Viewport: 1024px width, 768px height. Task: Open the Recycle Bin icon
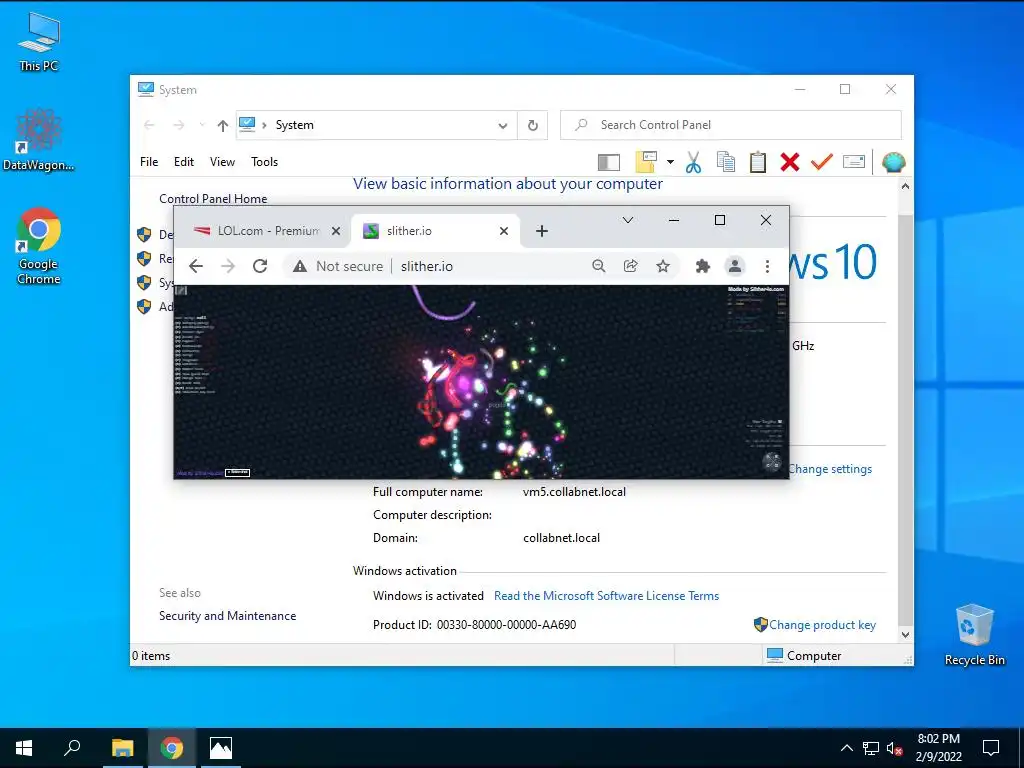coord(974,635)
